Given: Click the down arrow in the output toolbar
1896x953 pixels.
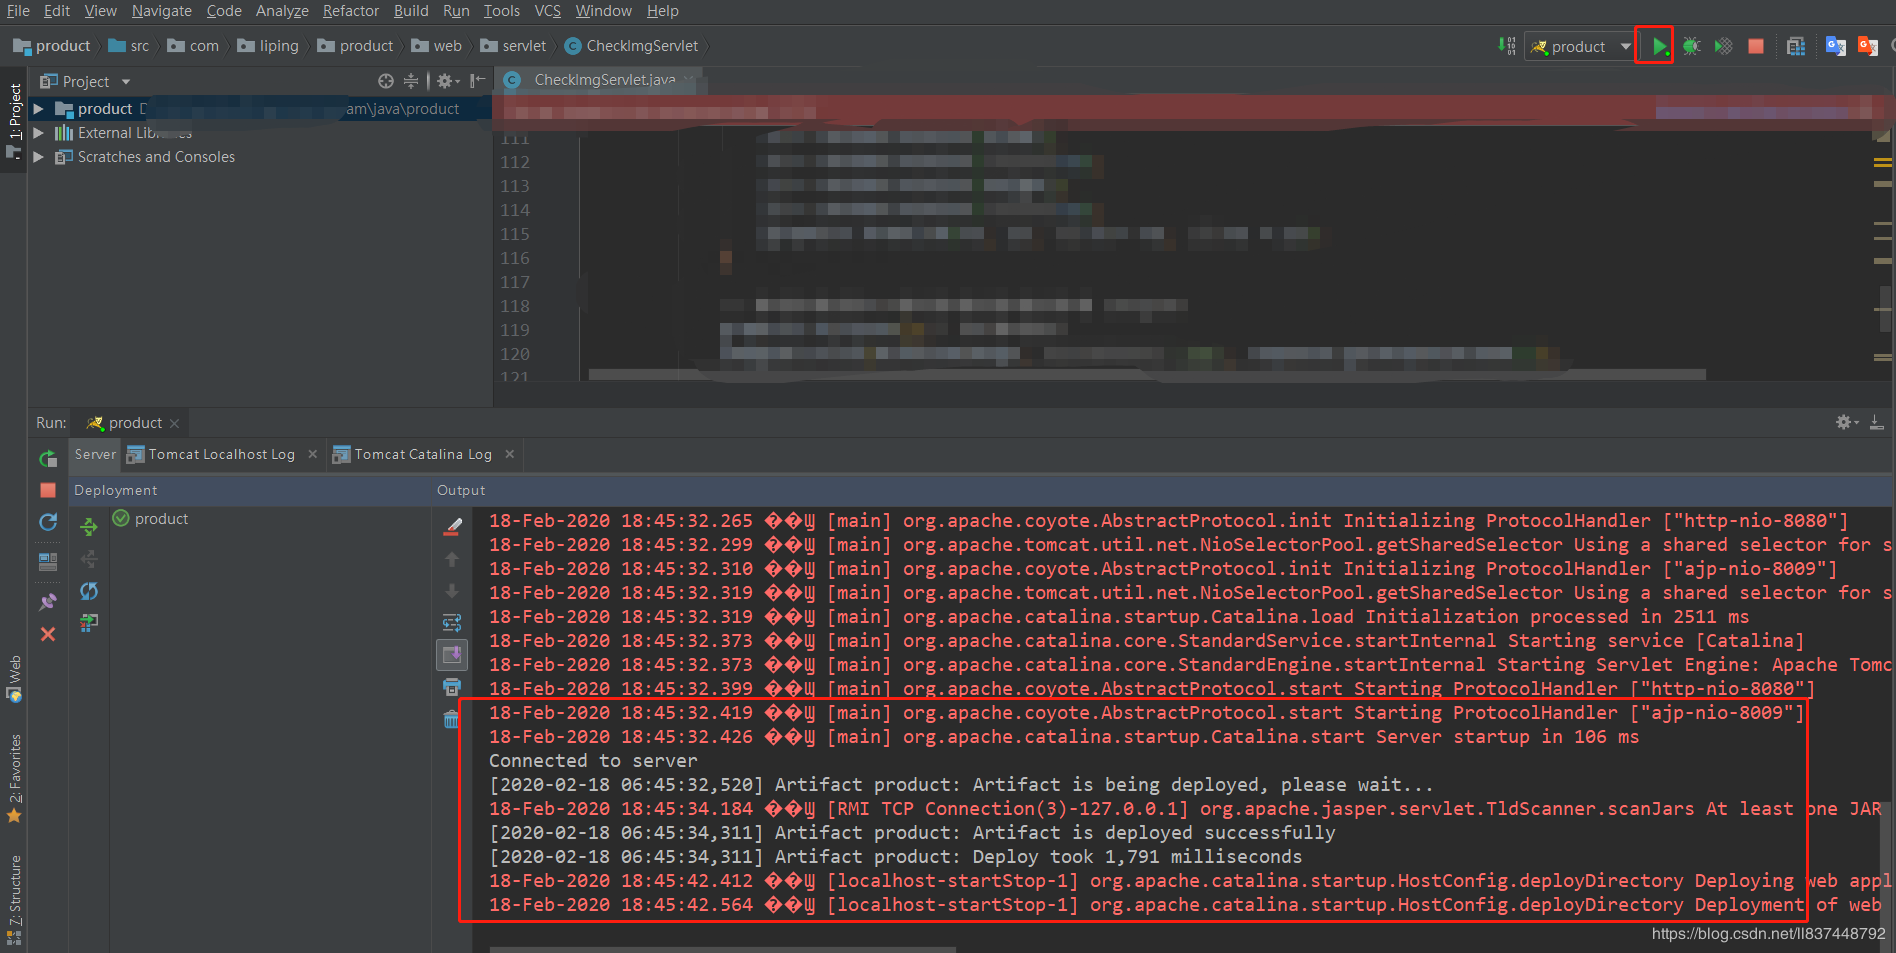Looking at the screenshot, I should tap(452, 591).
